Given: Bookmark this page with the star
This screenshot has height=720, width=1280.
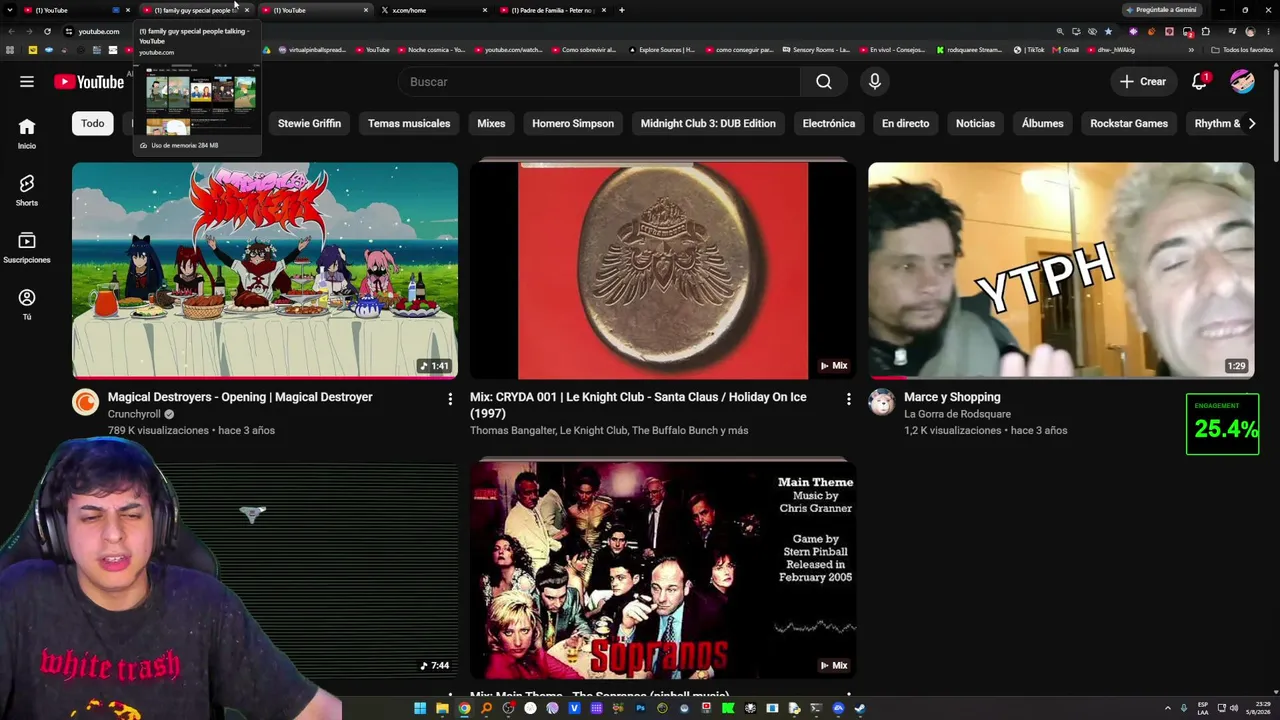Looking at the screenshot, I should [x=1108, y=31].
